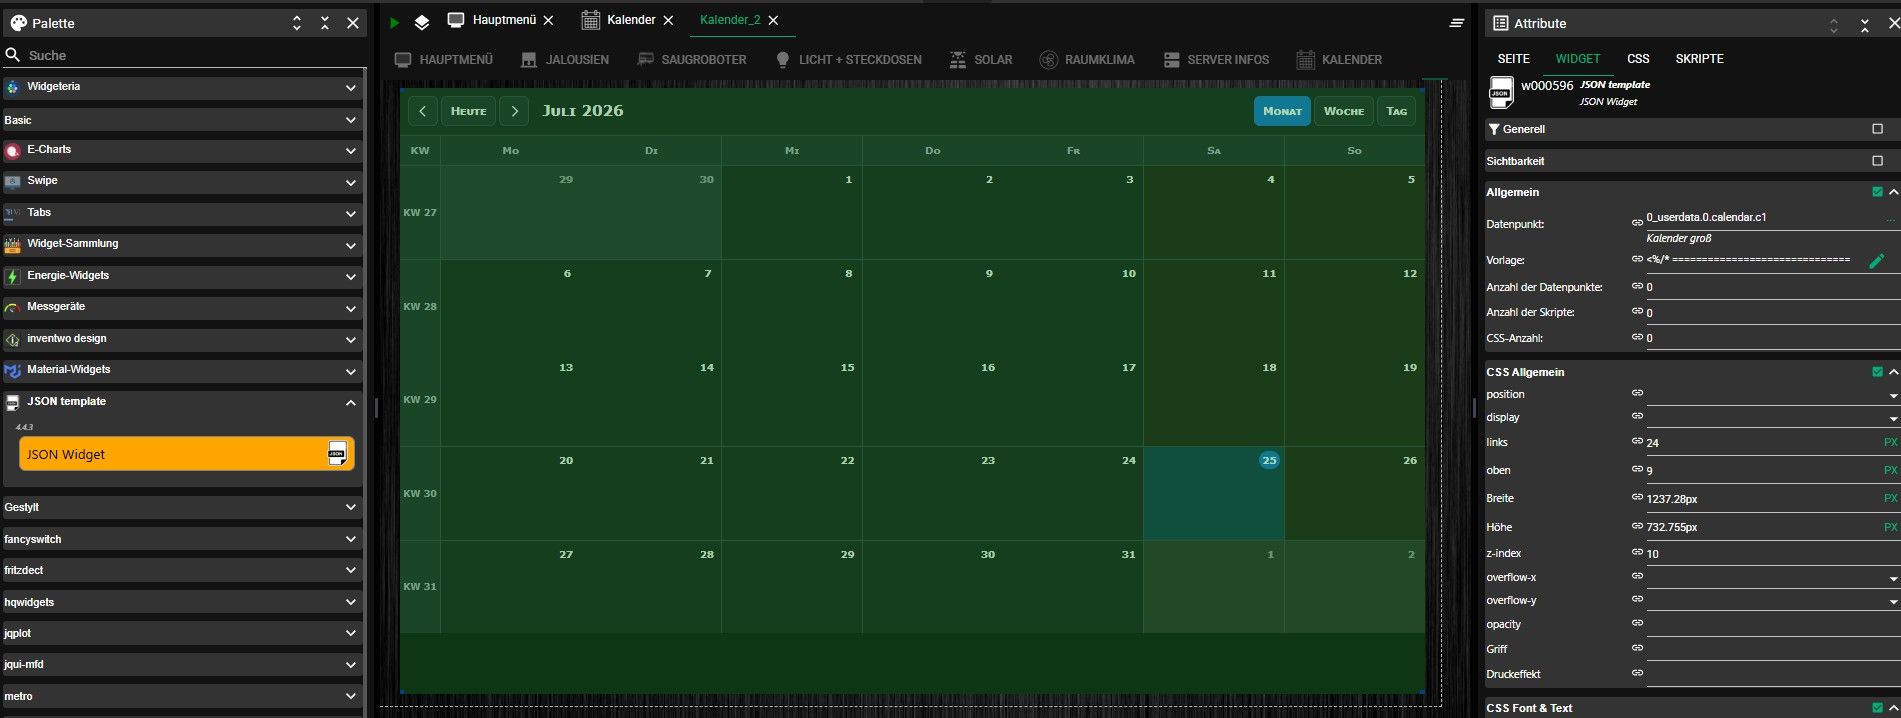Click the filter funnel icon beside Generell
This screenshot has height=718, width=1901.
pos(1494,129)
